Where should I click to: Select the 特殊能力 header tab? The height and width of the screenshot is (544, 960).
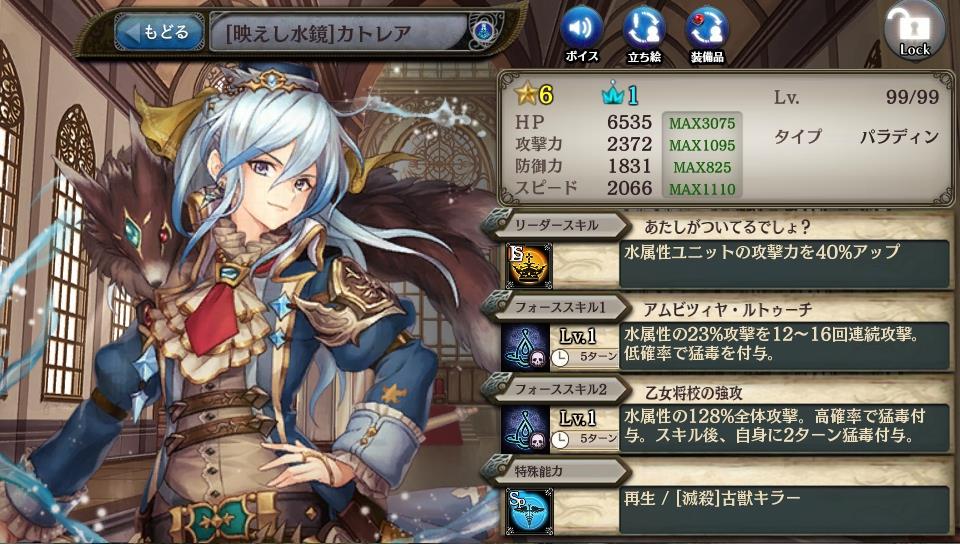pos(556,471)
